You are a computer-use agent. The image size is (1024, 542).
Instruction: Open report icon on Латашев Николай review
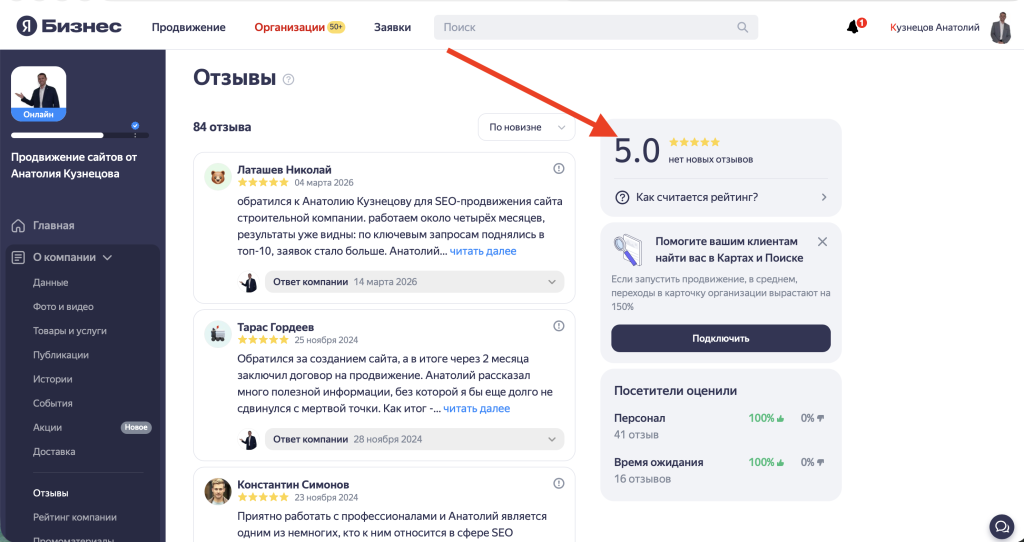558,168
